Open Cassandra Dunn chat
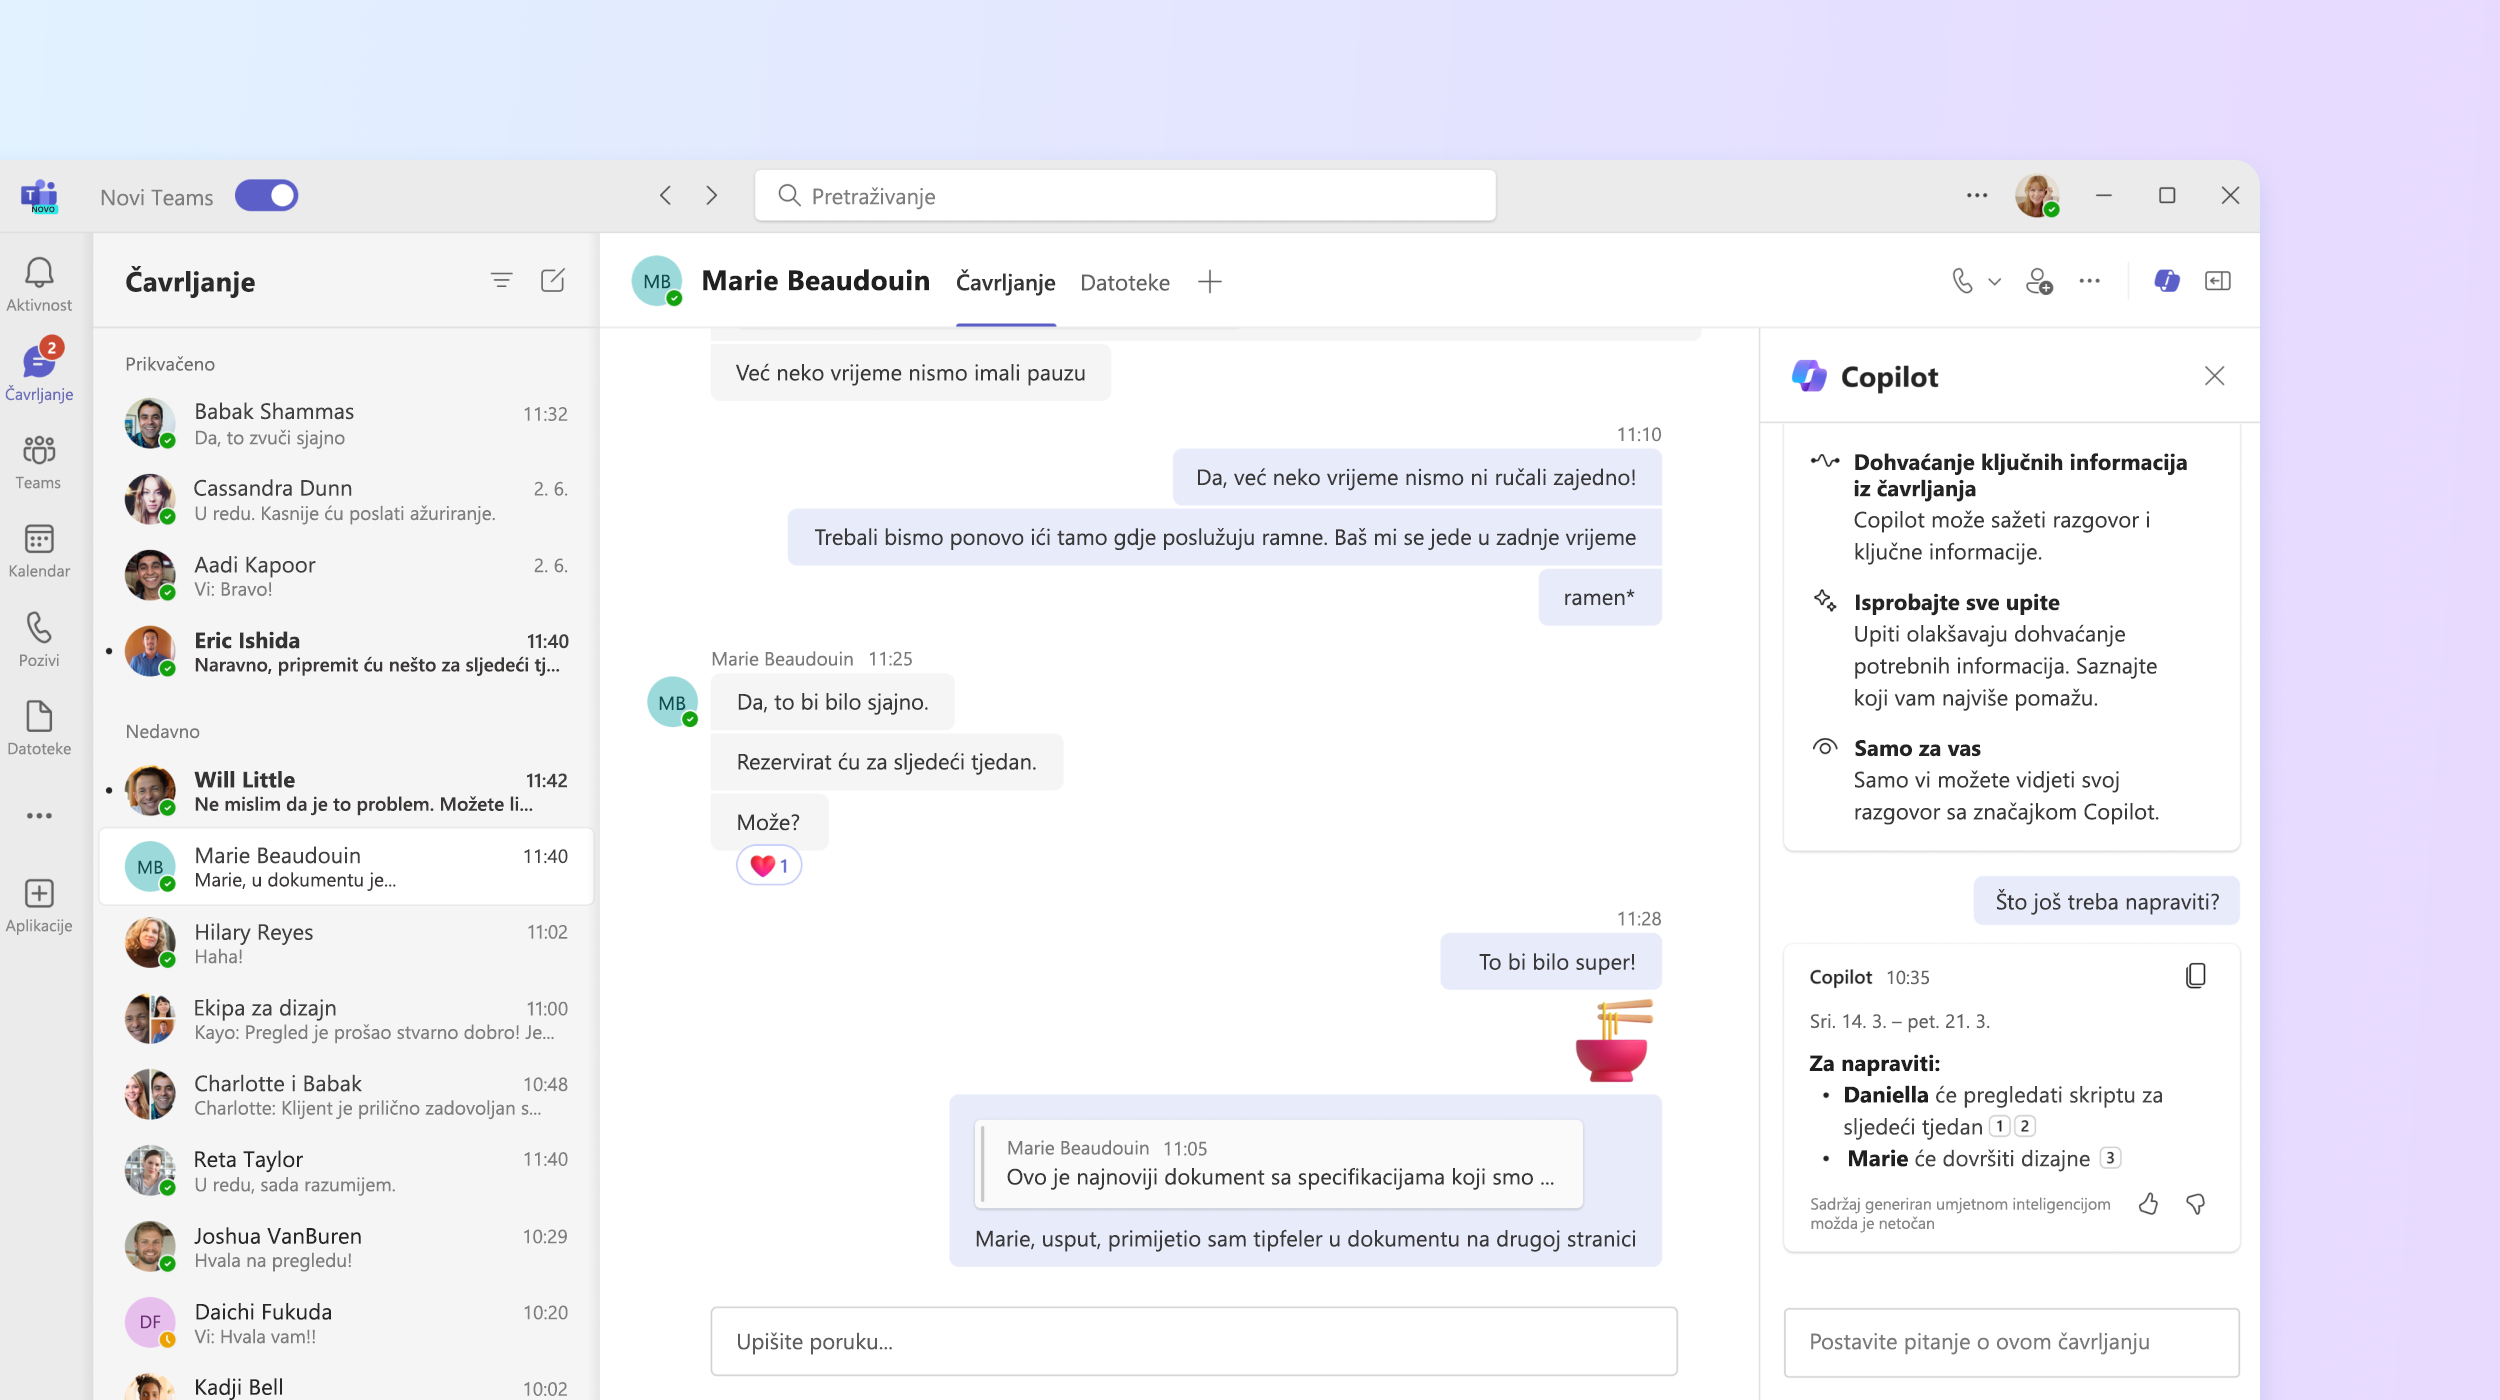 (x=346, y=500)
